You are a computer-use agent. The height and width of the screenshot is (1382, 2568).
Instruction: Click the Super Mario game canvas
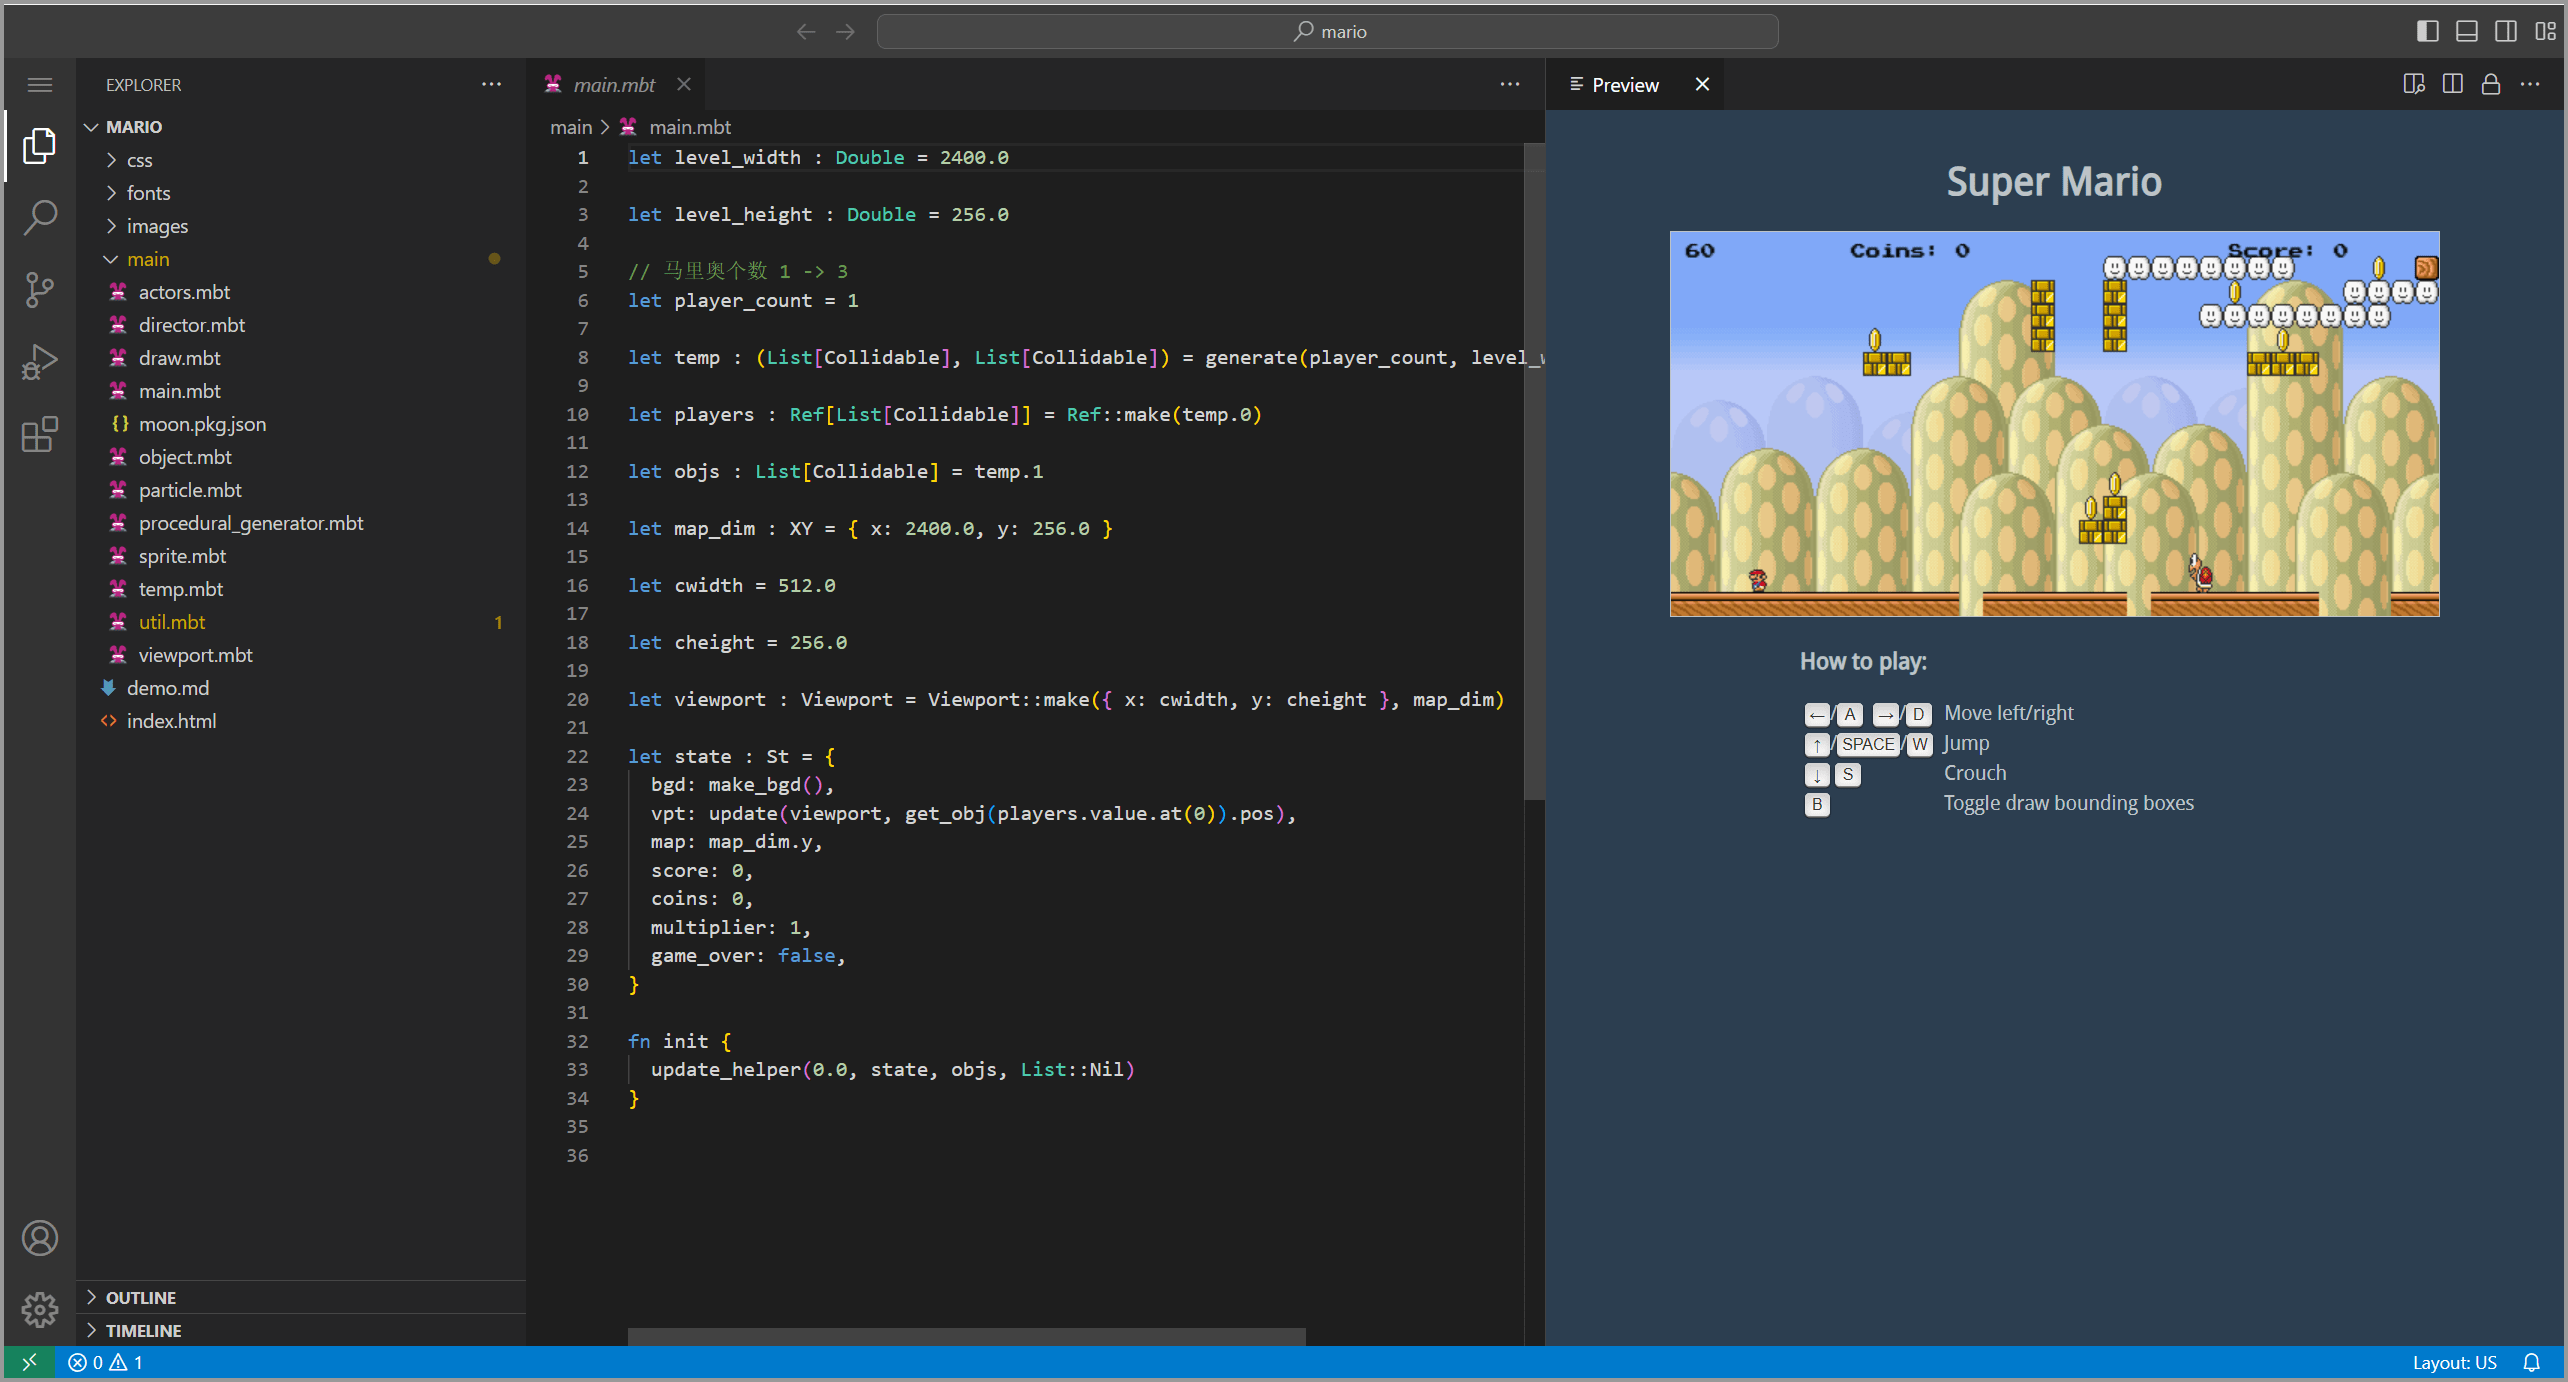(2054, 424)
